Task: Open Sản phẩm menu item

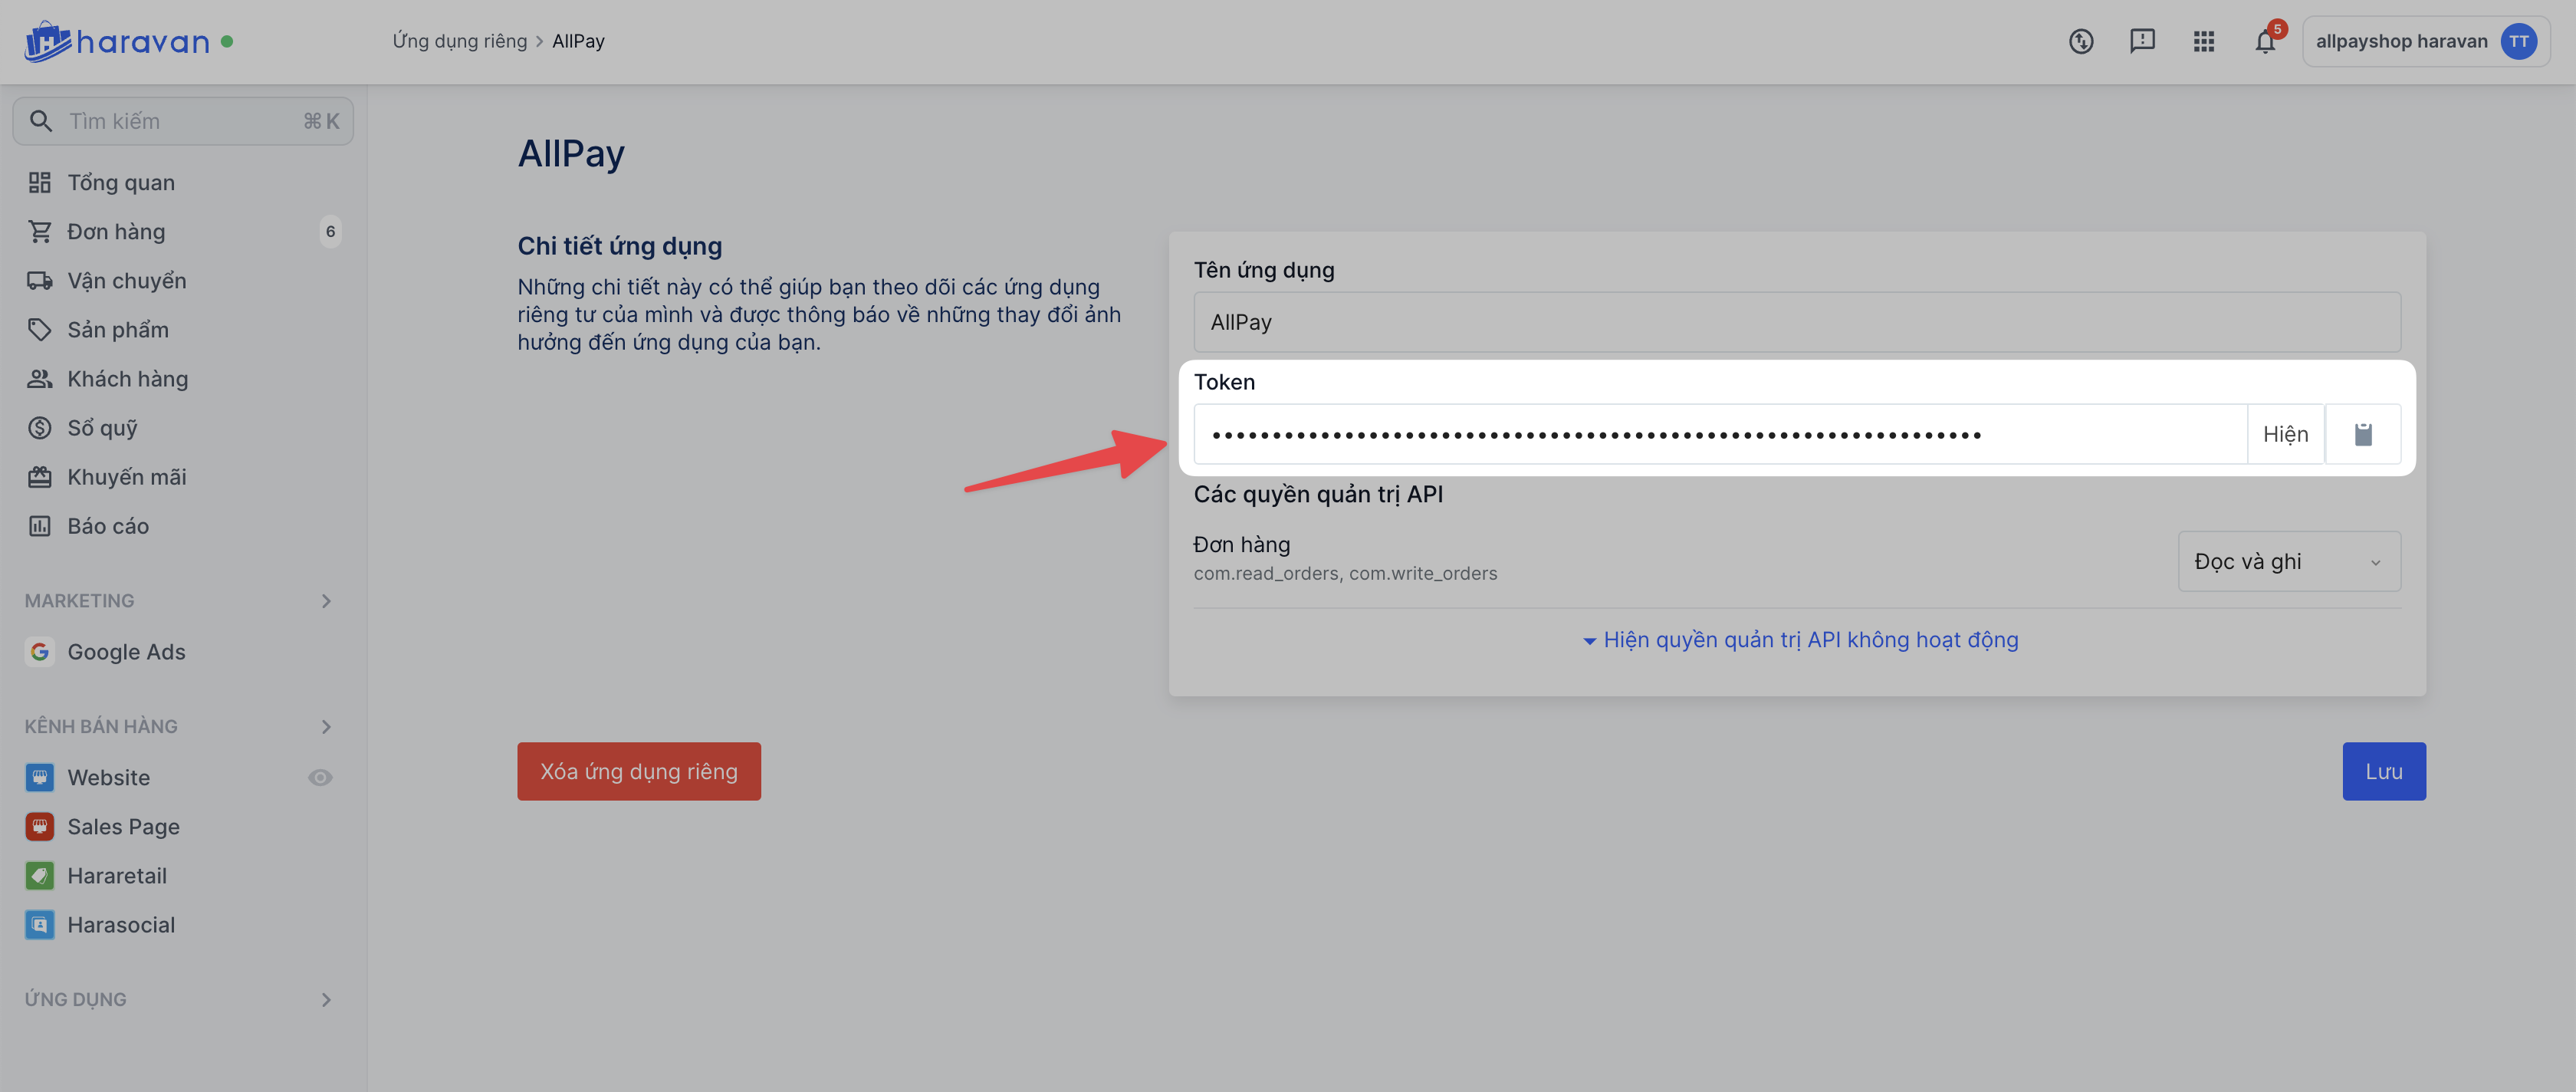Action: (x=118, y=329)
